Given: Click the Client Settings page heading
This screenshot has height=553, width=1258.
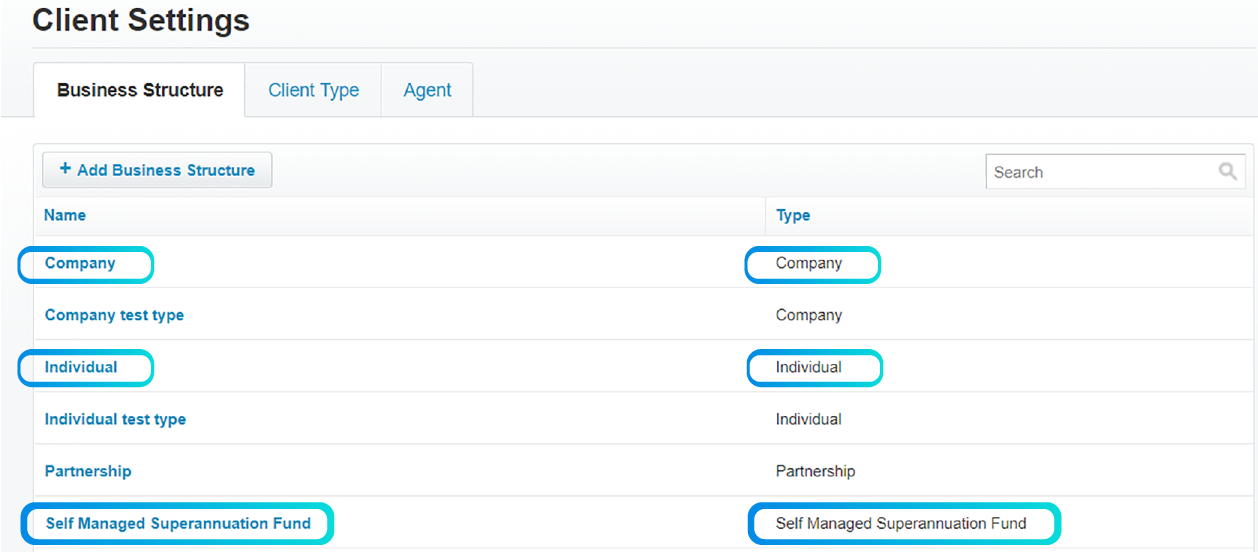Looking at the screenshot, I should point(141,20).
